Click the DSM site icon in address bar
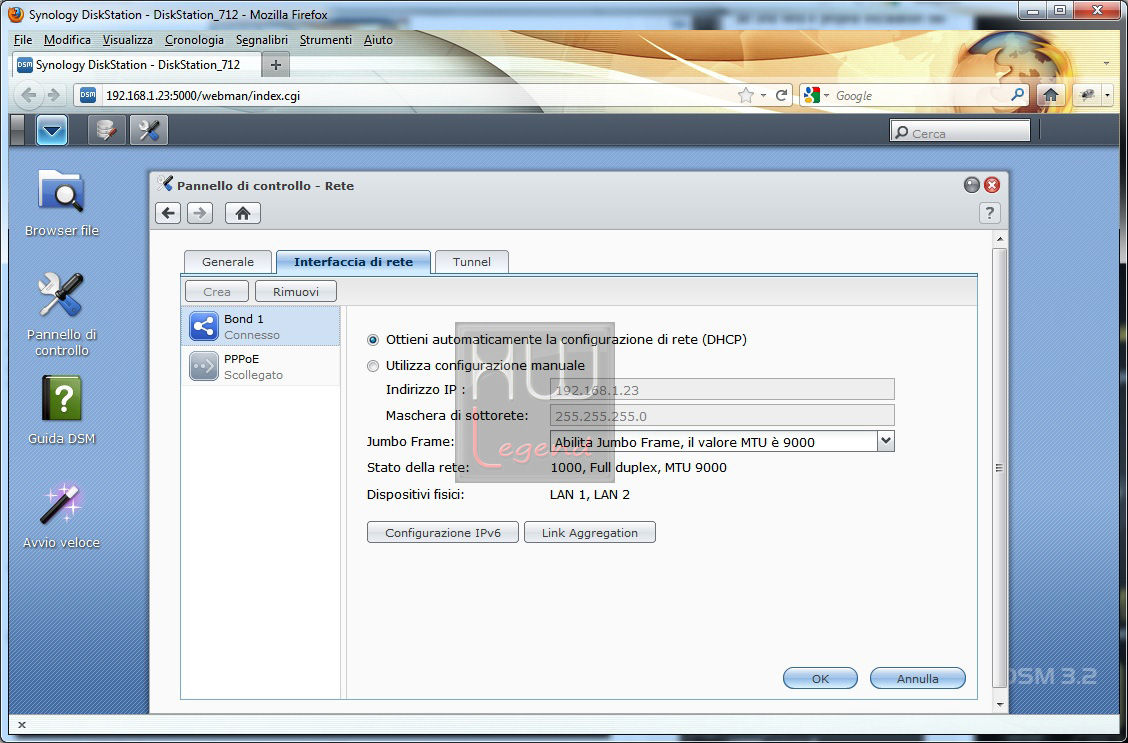1128x743 pixels. click(88, 95)
